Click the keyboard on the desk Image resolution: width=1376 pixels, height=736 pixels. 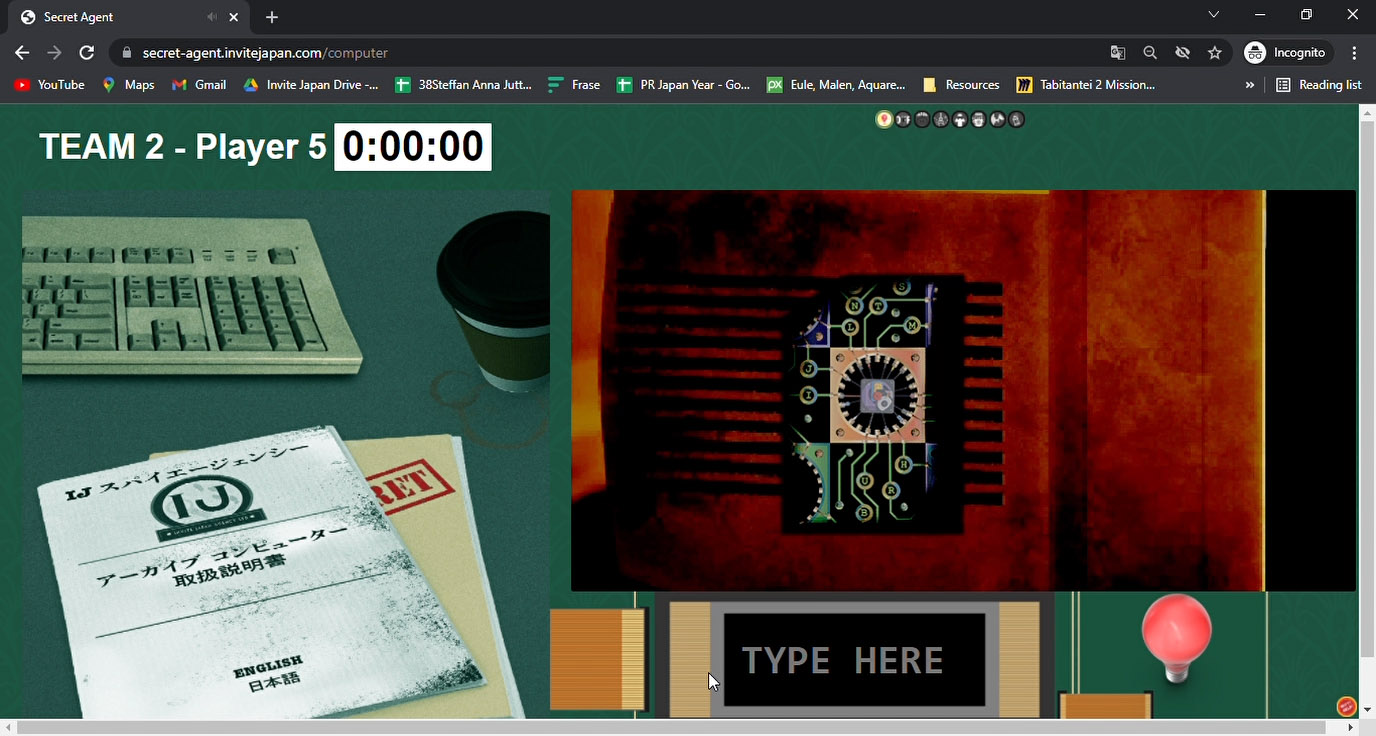coord(190,300)
